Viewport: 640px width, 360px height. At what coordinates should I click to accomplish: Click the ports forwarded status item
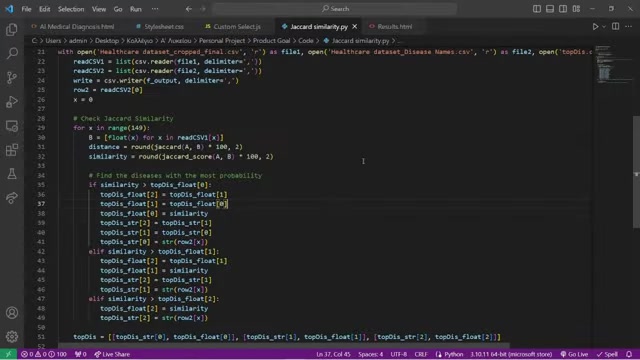click(x=81, y=354)
